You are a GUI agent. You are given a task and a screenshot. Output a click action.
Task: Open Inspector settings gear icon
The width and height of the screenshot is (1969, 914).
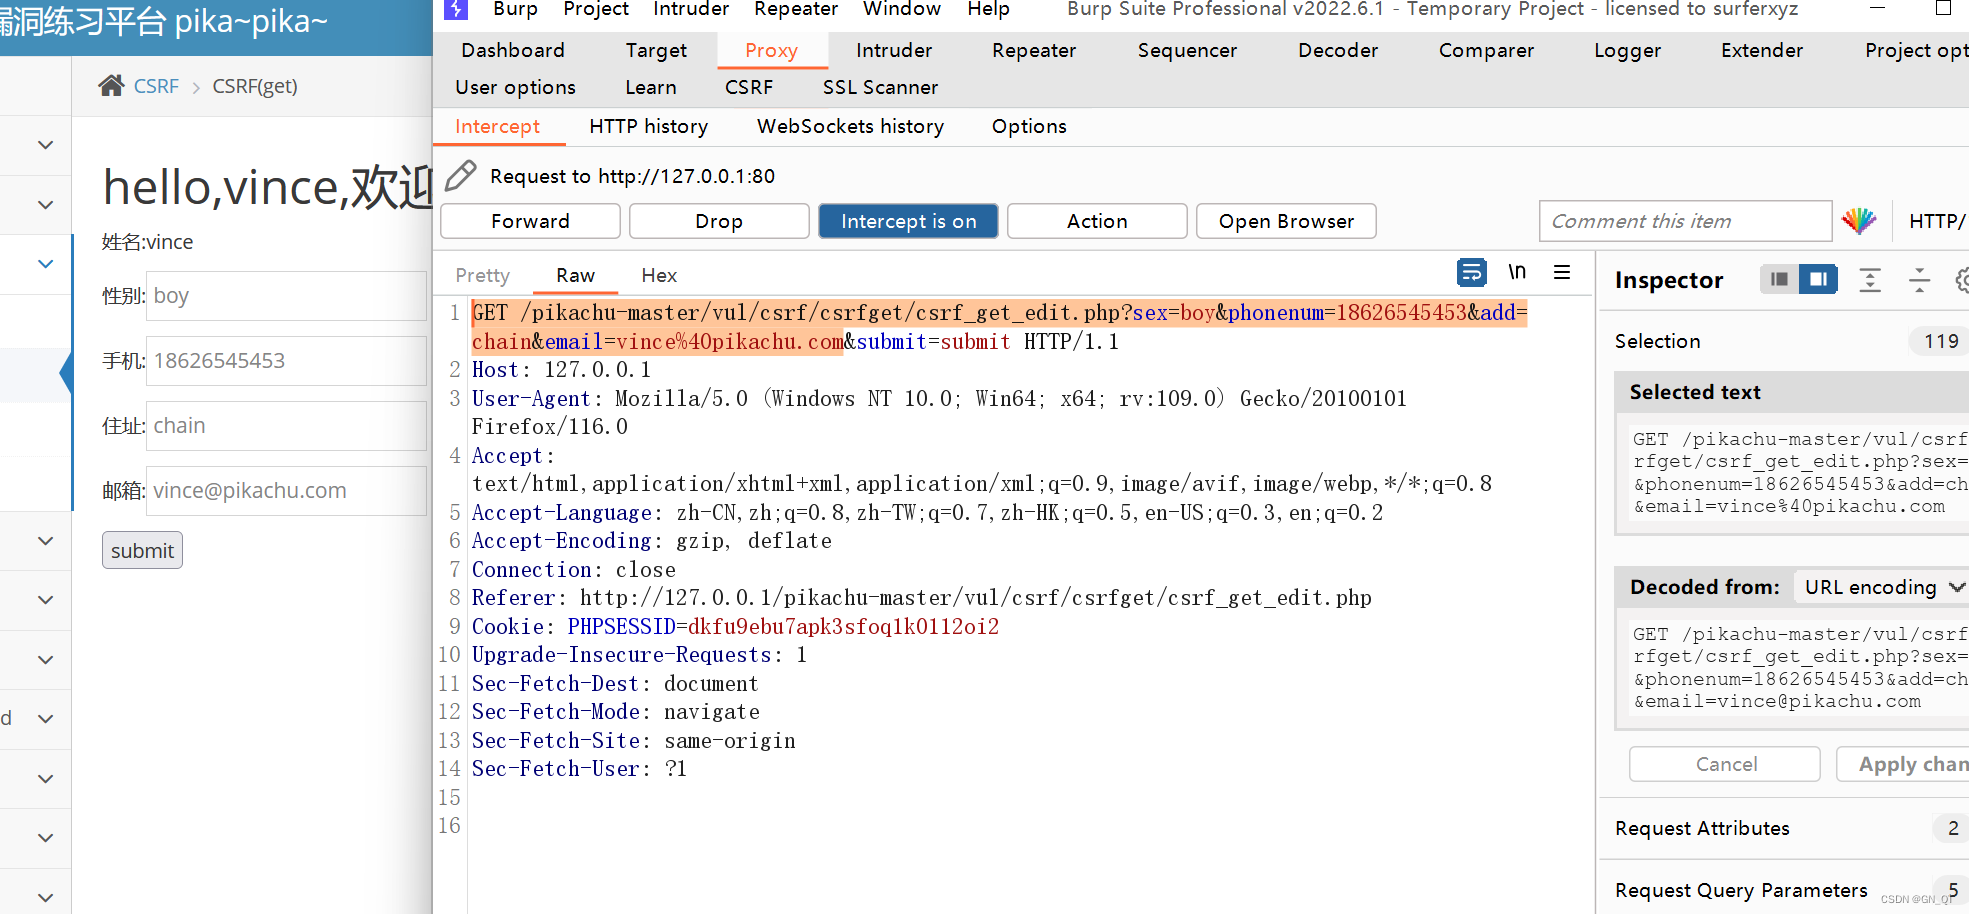(1962, 280)
